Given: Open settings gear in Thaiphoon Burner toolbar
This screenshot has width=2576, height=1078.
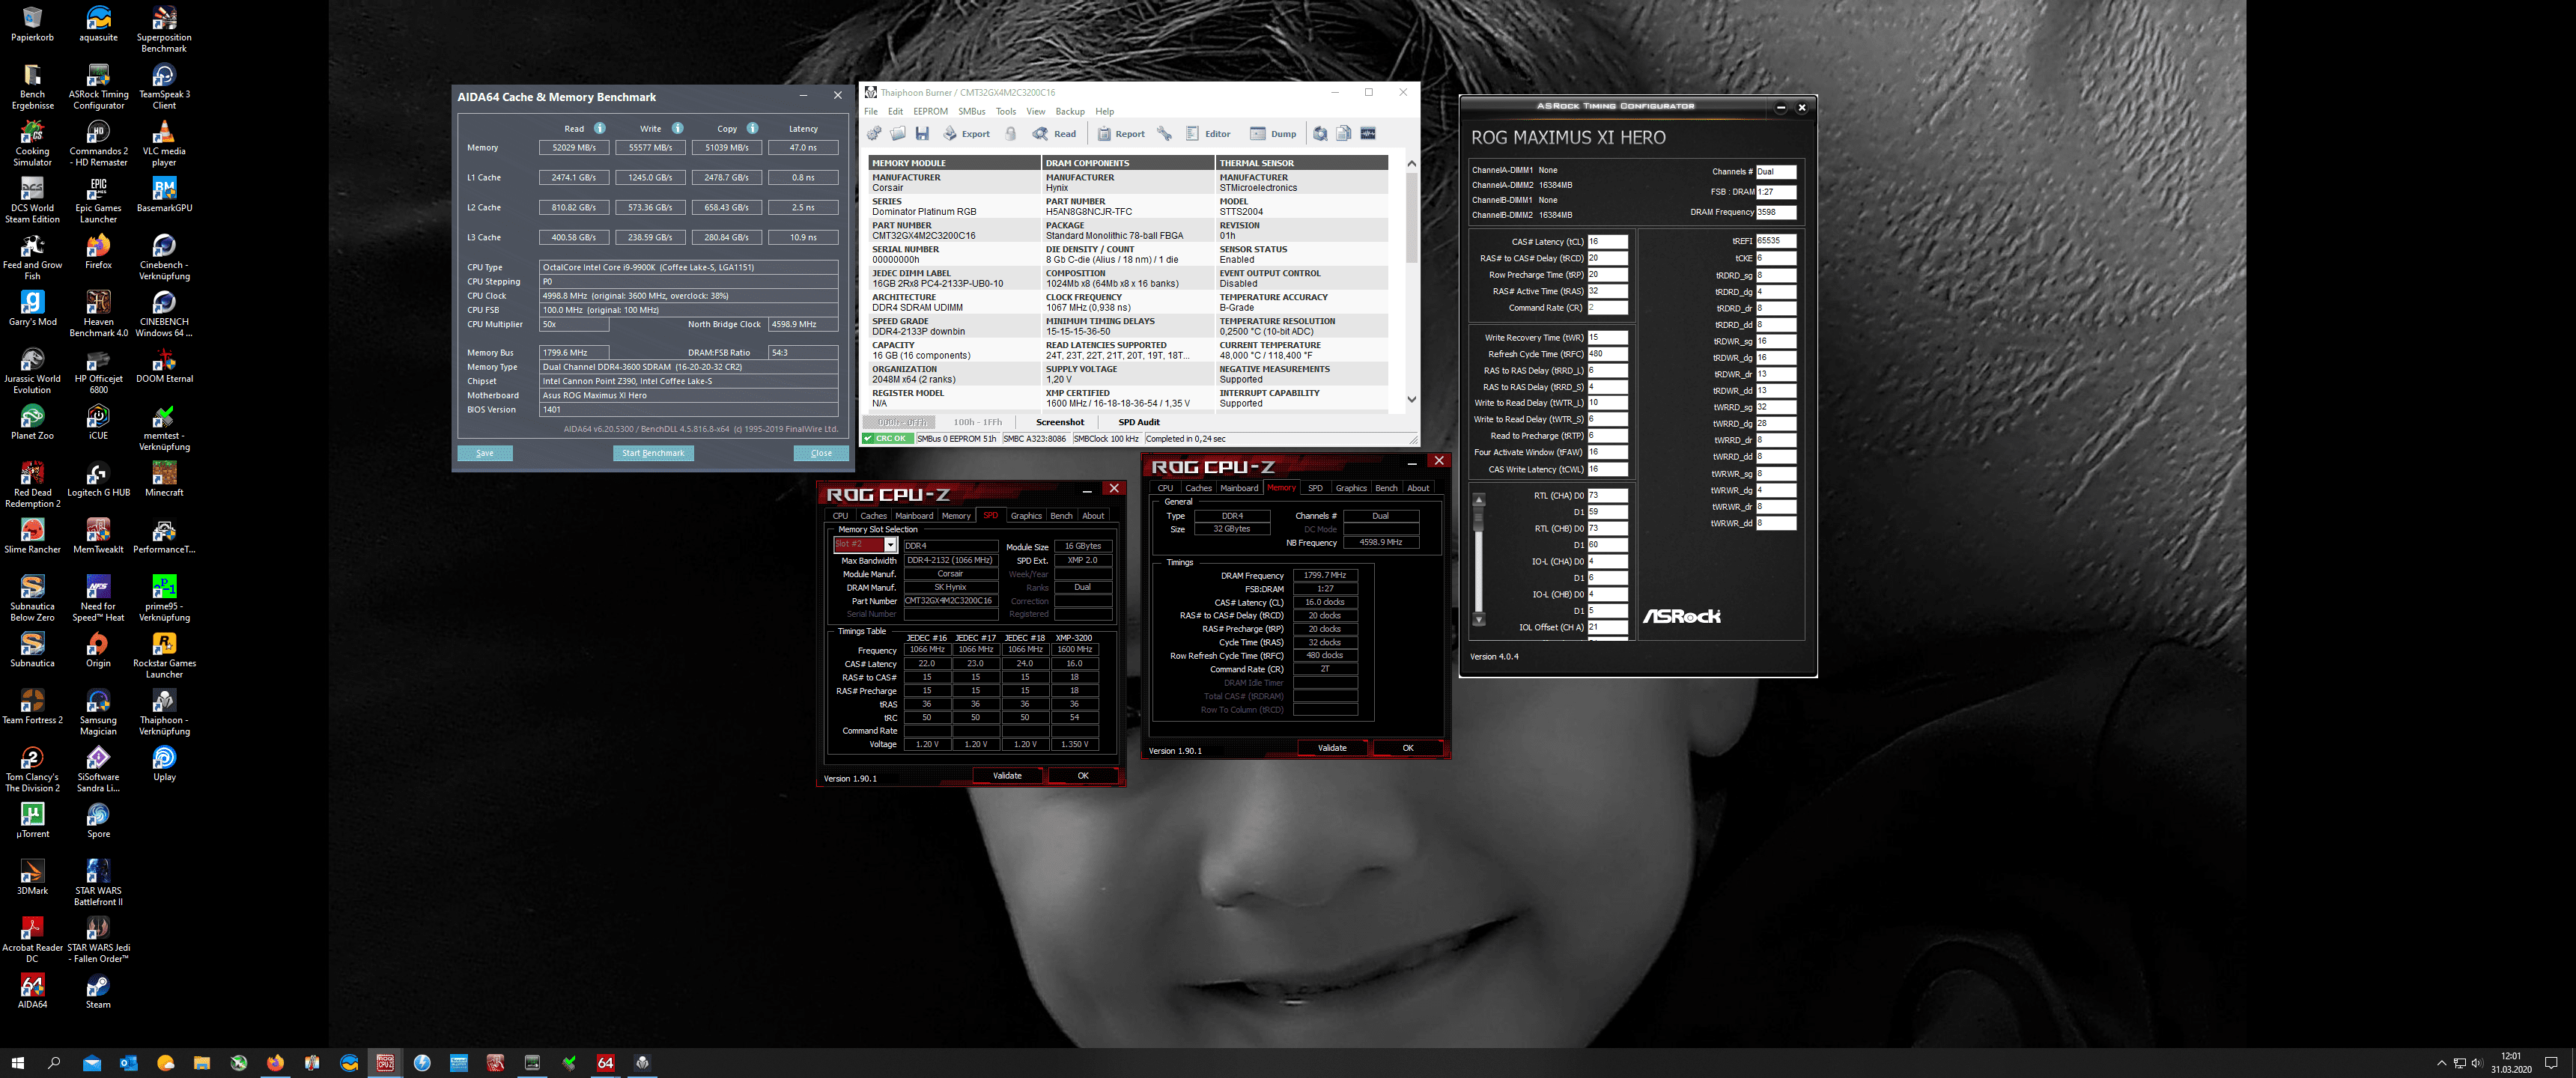Looking at the screenshot, I should pyautogui.click(x=874, y=133).
